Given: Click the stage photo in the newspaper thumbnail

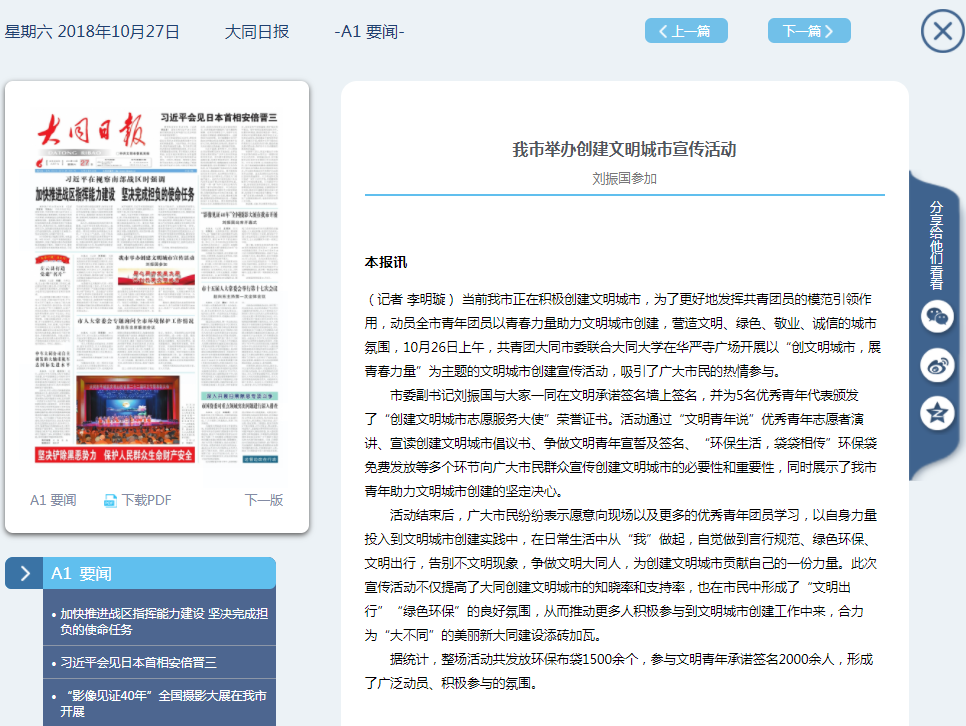Looking at the screenshot, I should point(128,410).
